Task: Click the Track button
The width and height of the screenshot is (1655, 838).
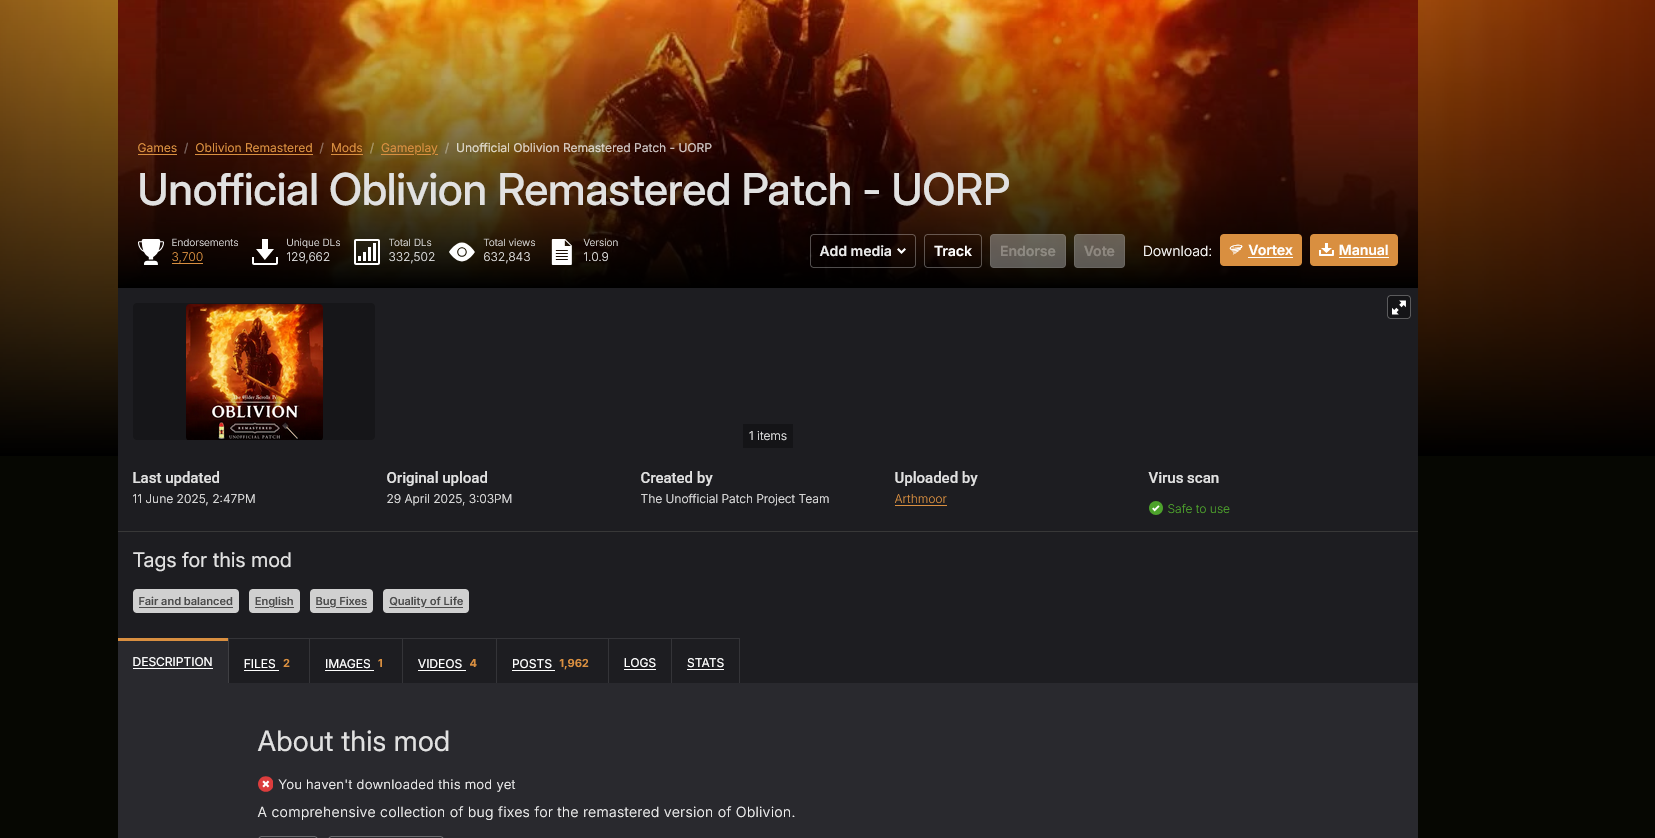Action: click(x=953, y=251)
